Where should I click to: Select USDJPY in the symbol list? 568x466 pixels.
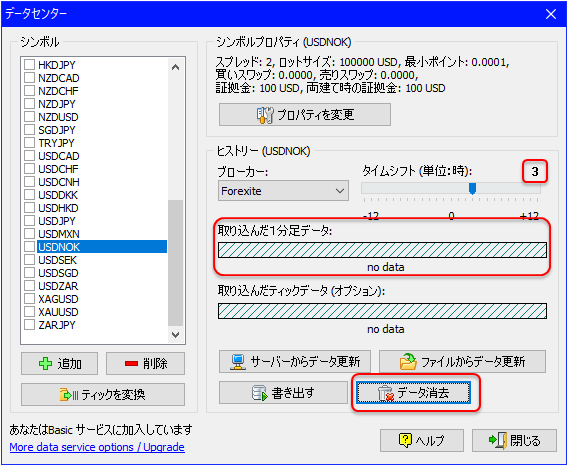[x=57, y=221]
